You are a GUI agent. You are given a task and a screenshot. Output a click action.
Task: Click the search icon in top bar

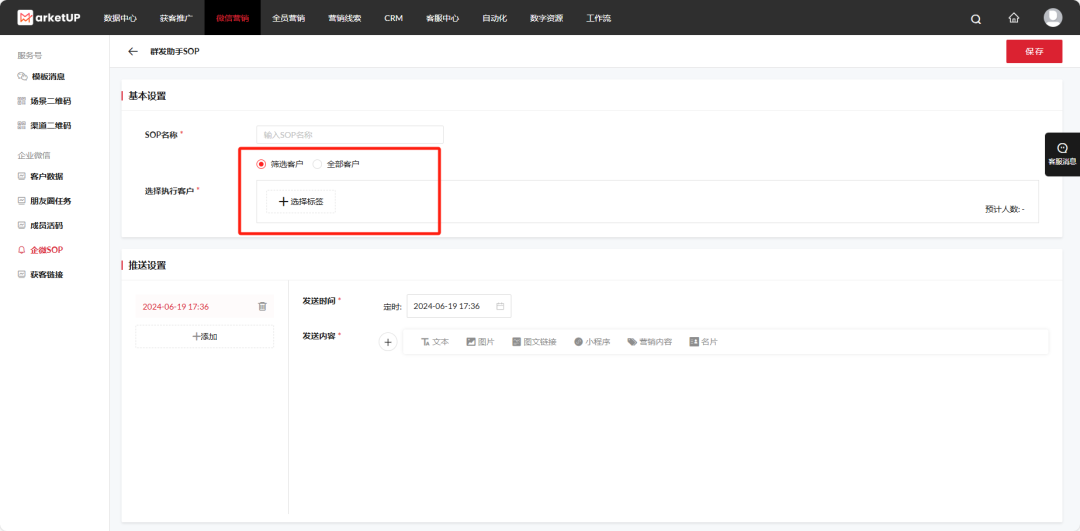point(976,18)
